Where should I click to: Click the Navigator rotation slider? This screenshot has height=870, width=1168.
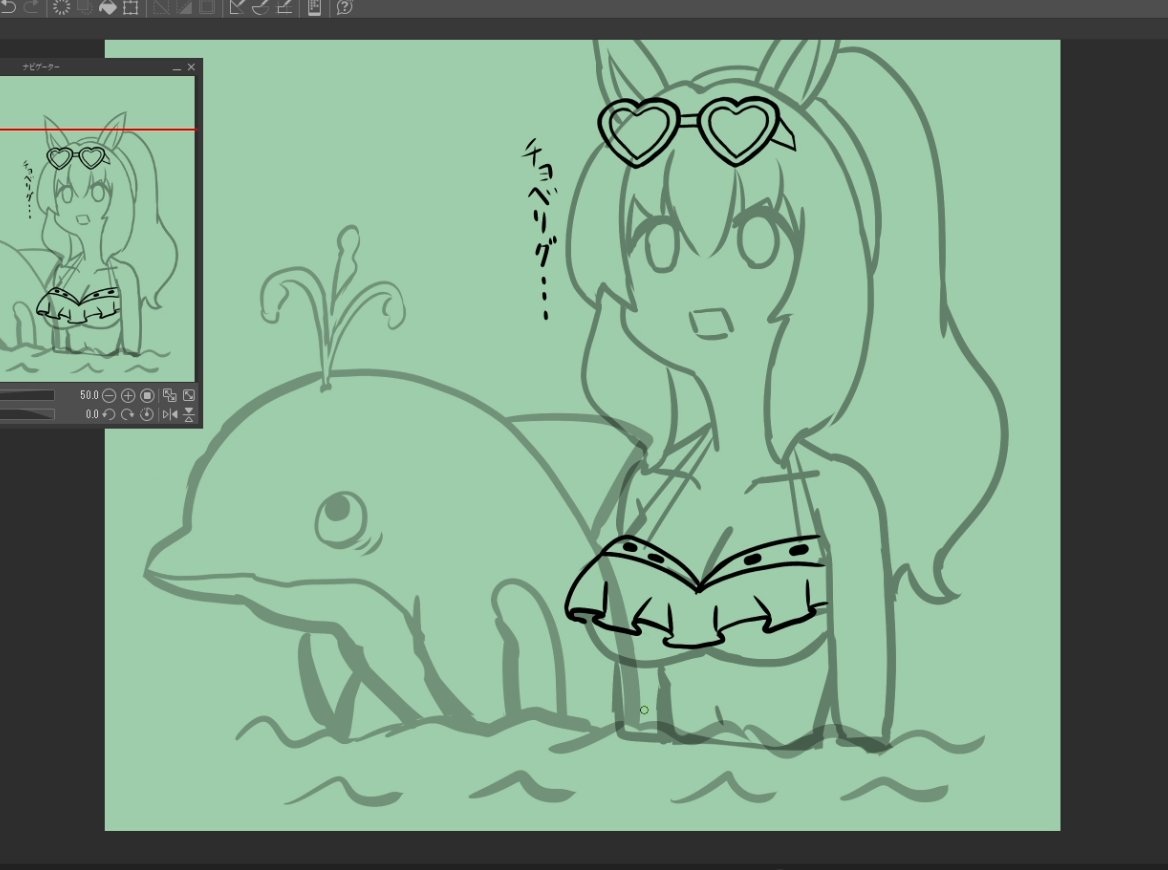tap(27, 414)
